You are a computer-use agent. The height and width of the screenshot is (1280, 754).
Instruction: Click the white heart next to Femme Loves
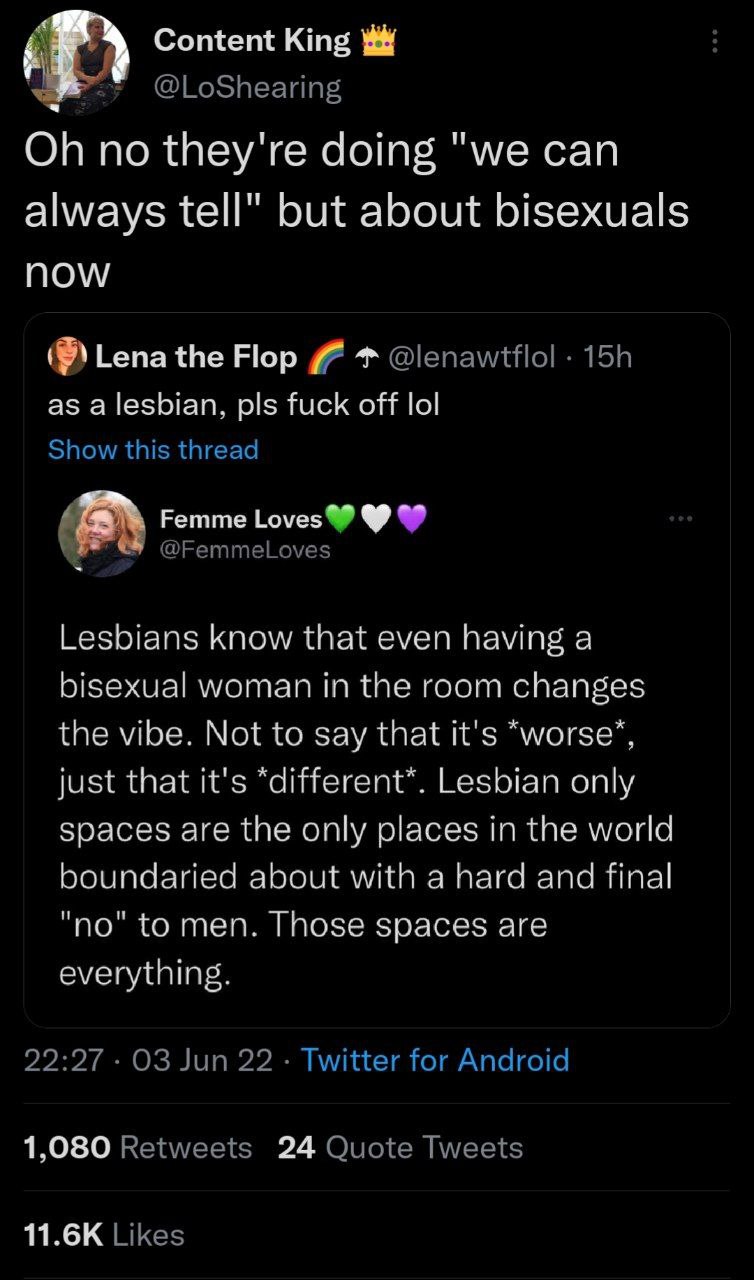376,518
